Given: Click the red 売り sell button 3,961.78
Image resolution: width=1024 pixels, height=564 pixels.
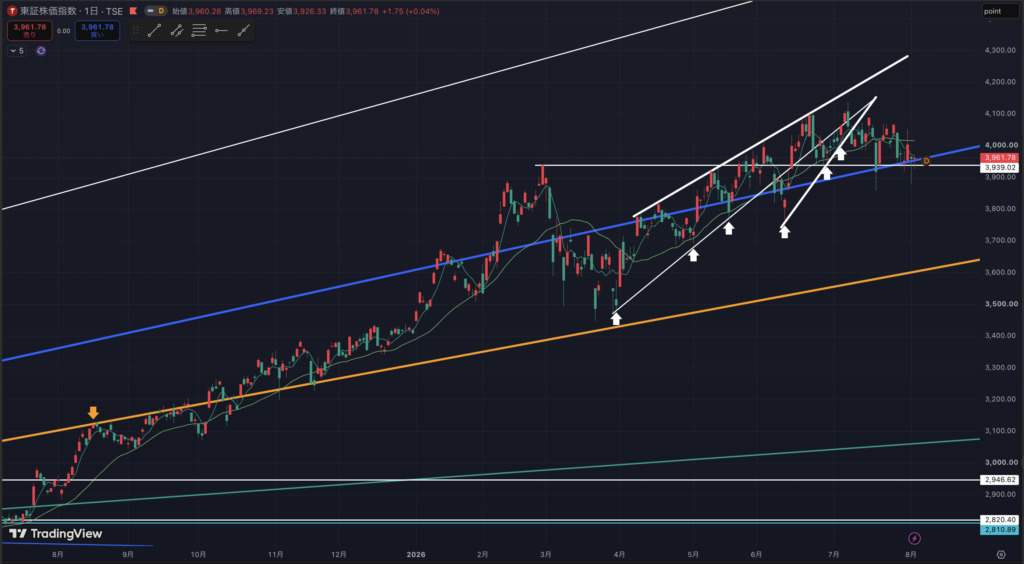Looking at the screenshot, I should coord(30,31).
